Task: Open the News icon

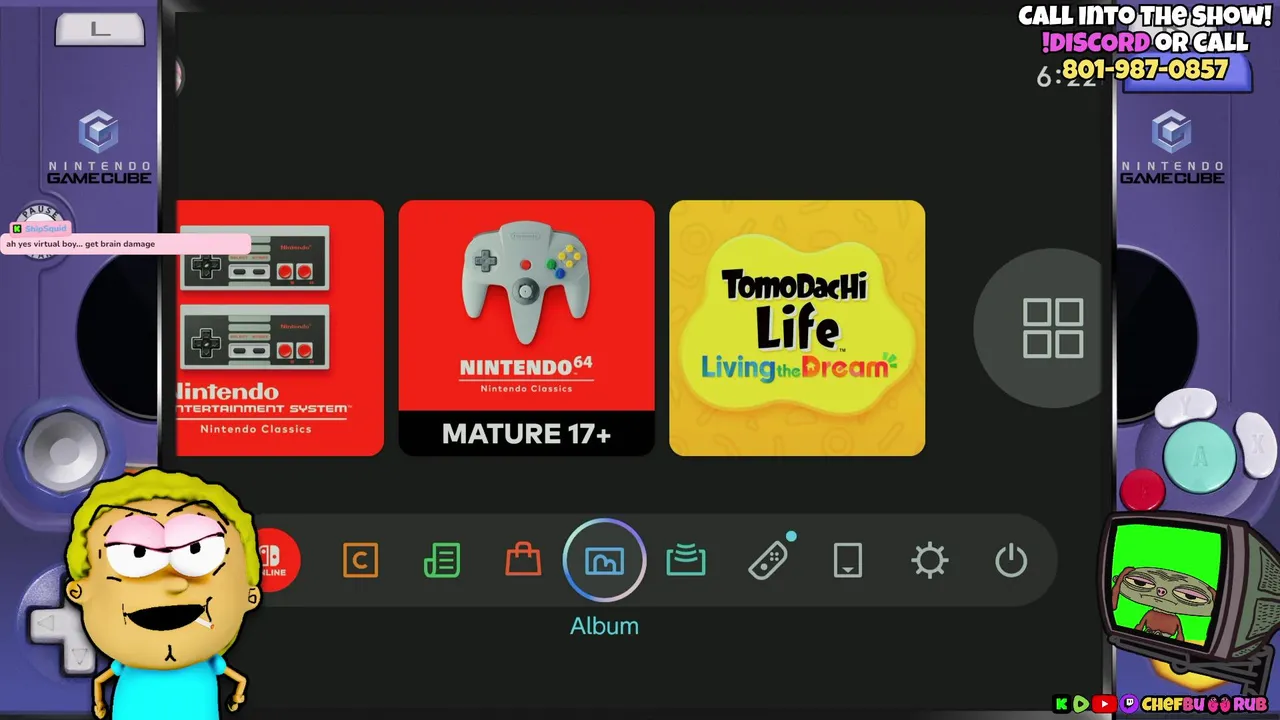Action: coord(442,561)
